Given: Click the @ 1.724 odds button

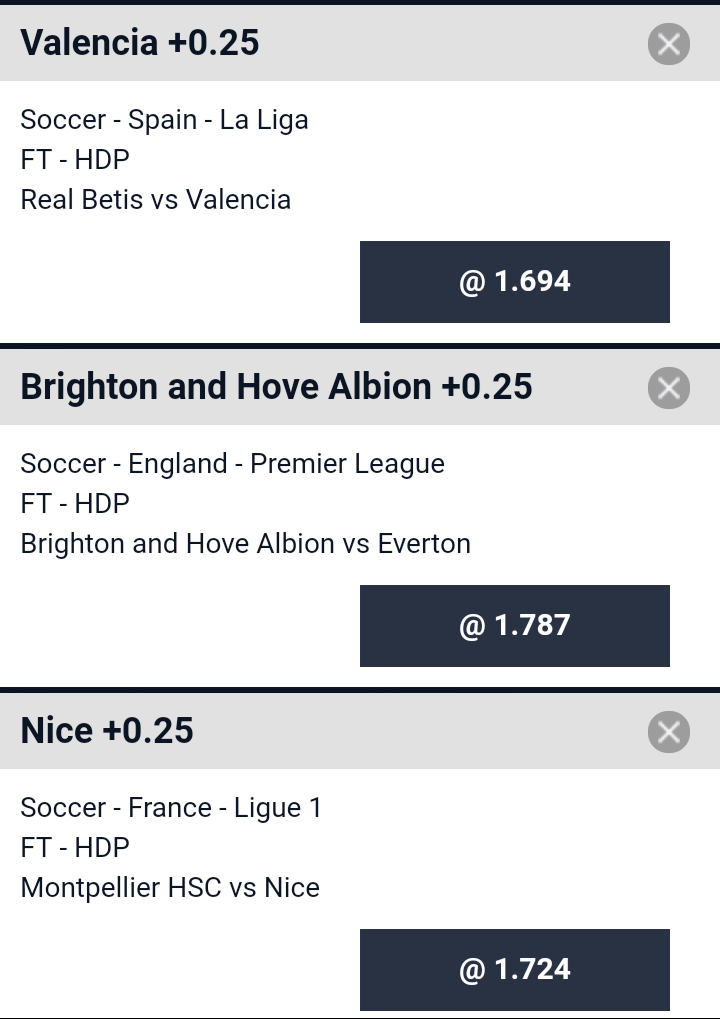Looking at the screenshot, I should pos(515,970).
